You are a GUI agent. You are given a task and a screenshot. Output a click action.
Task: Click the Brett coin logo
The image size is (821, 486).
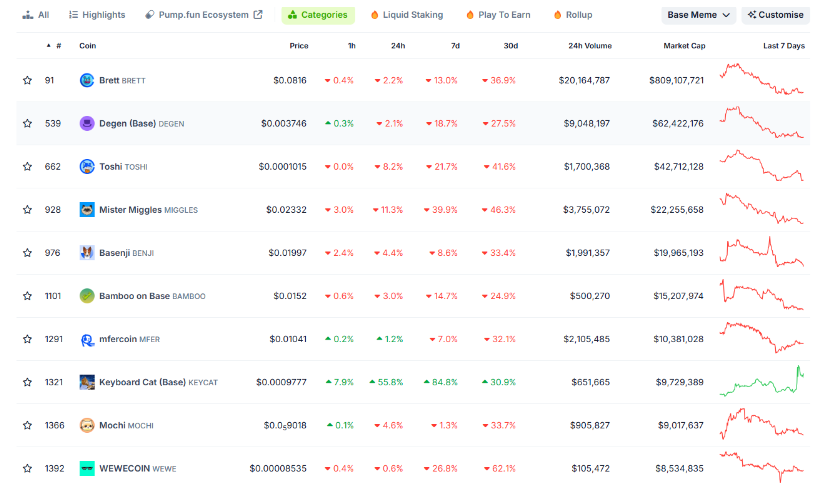tap(87, 80)
